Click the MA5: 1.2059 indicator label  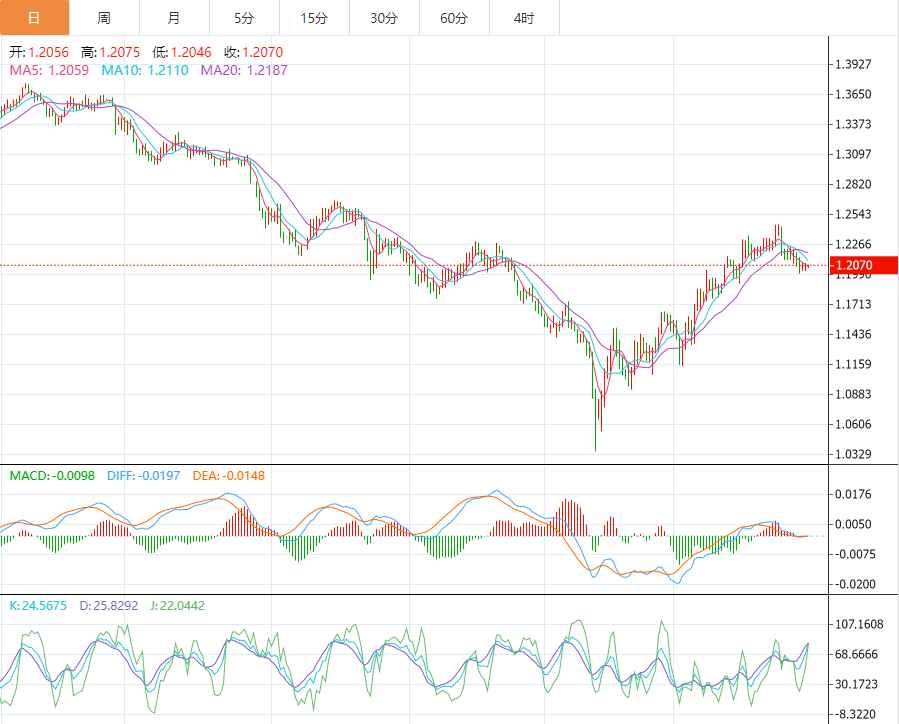coord(49,70)
